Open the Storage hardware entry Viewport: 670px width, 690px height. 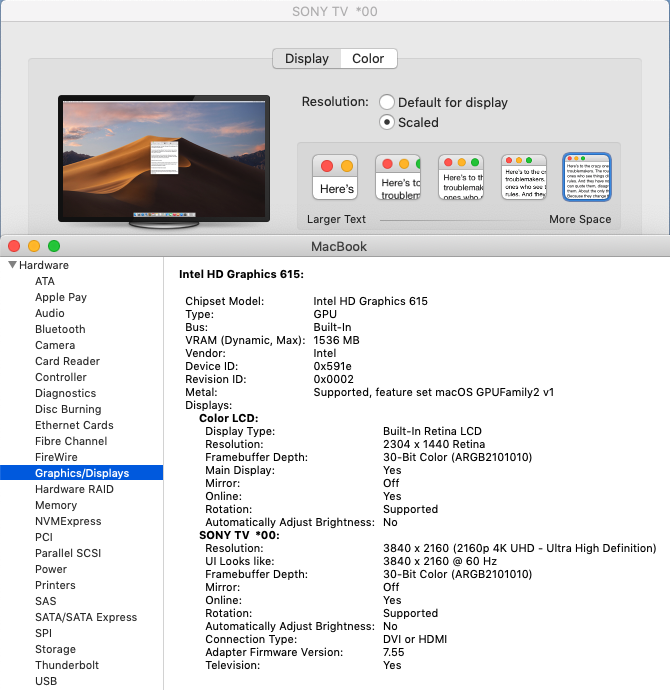[55, 649]
